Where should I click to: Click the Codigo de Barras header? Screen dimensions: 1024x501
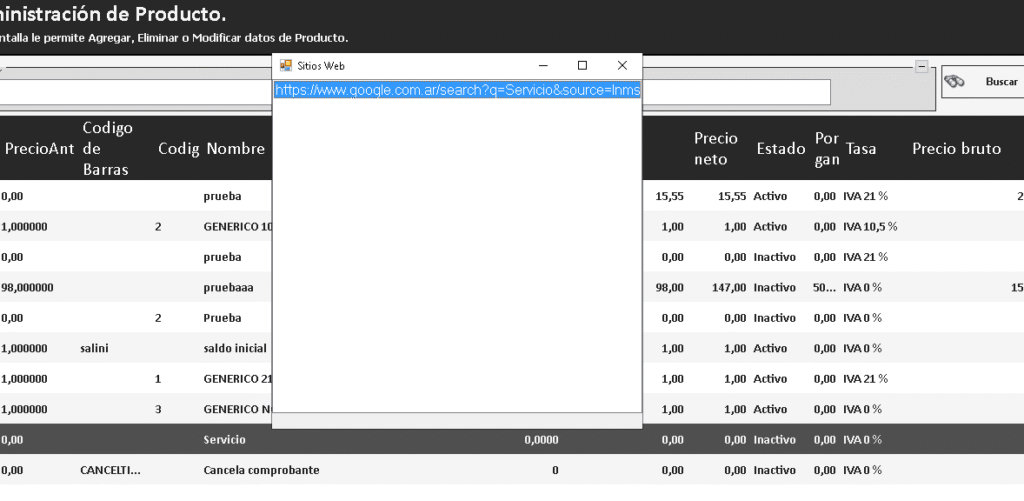107,148
